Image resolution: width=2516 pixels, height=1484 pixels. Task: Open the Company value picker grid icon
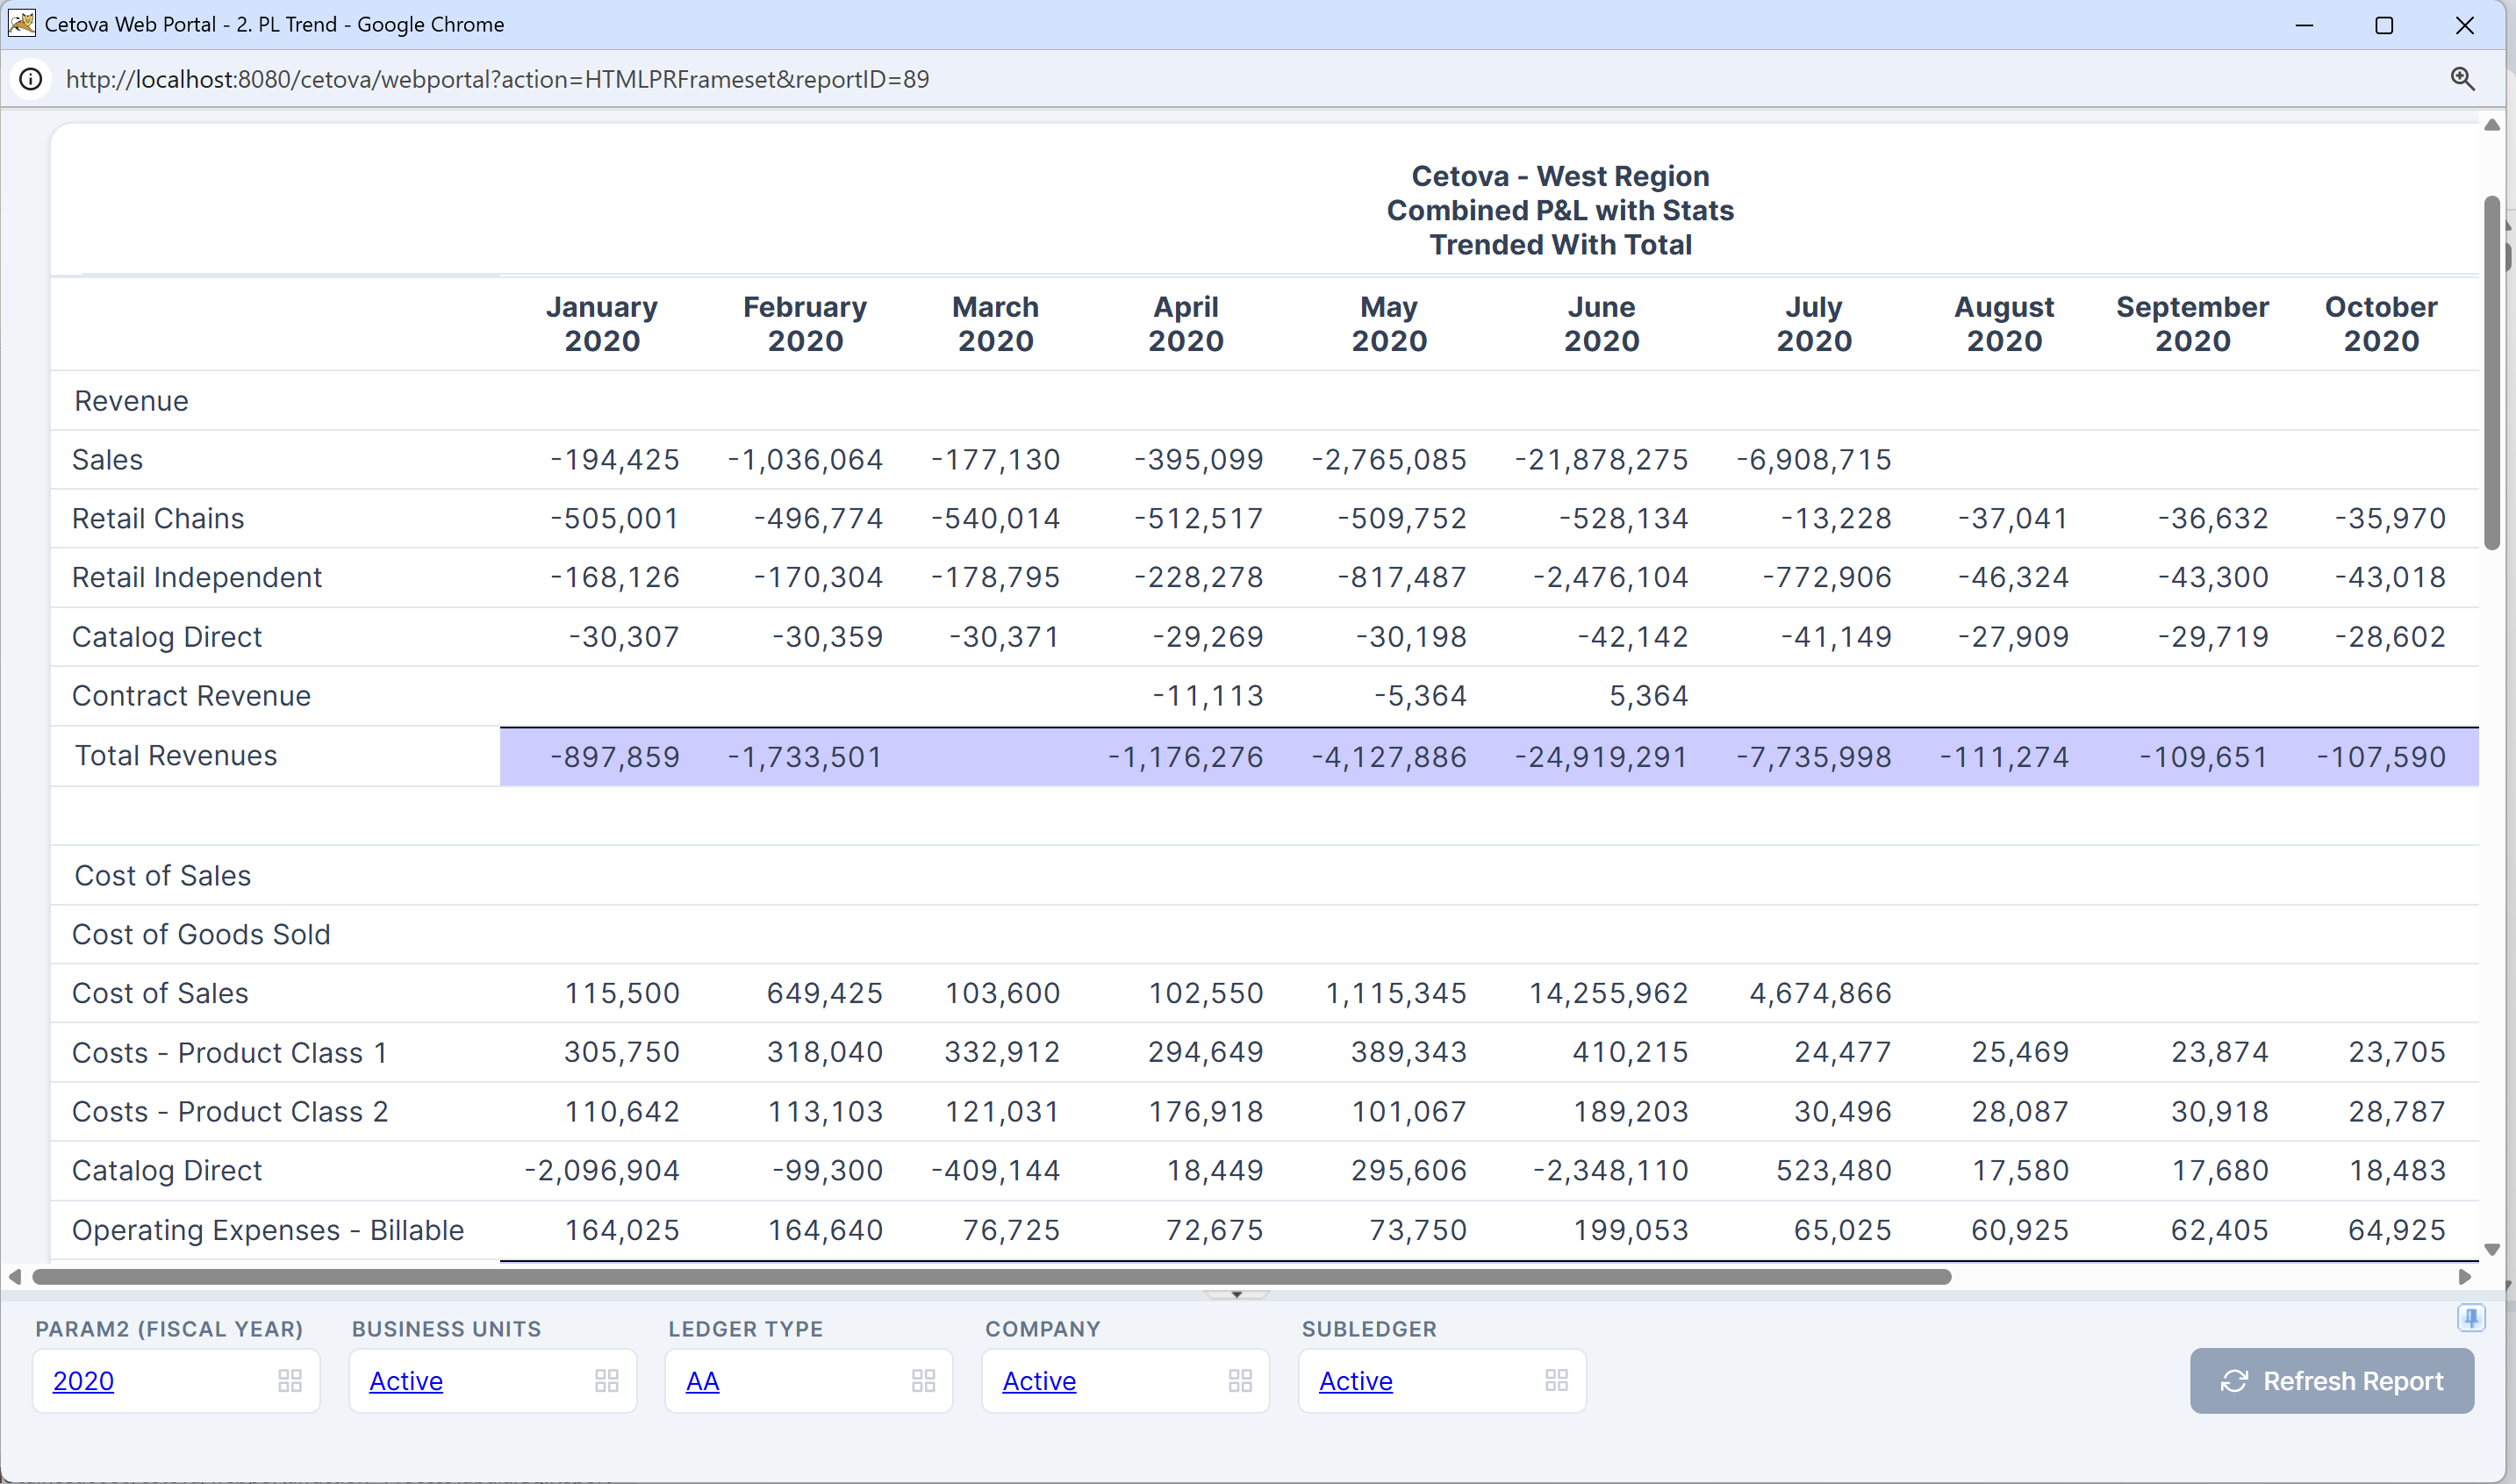coord(1240,1380)
